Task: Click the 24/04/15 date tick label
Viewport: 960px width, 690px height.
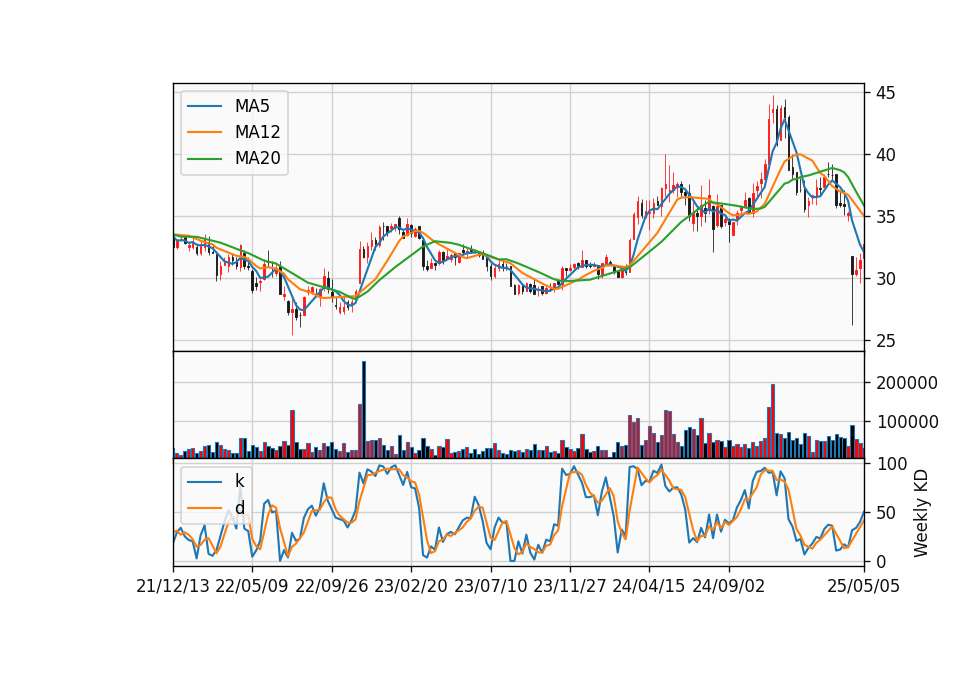Action: 649,587
